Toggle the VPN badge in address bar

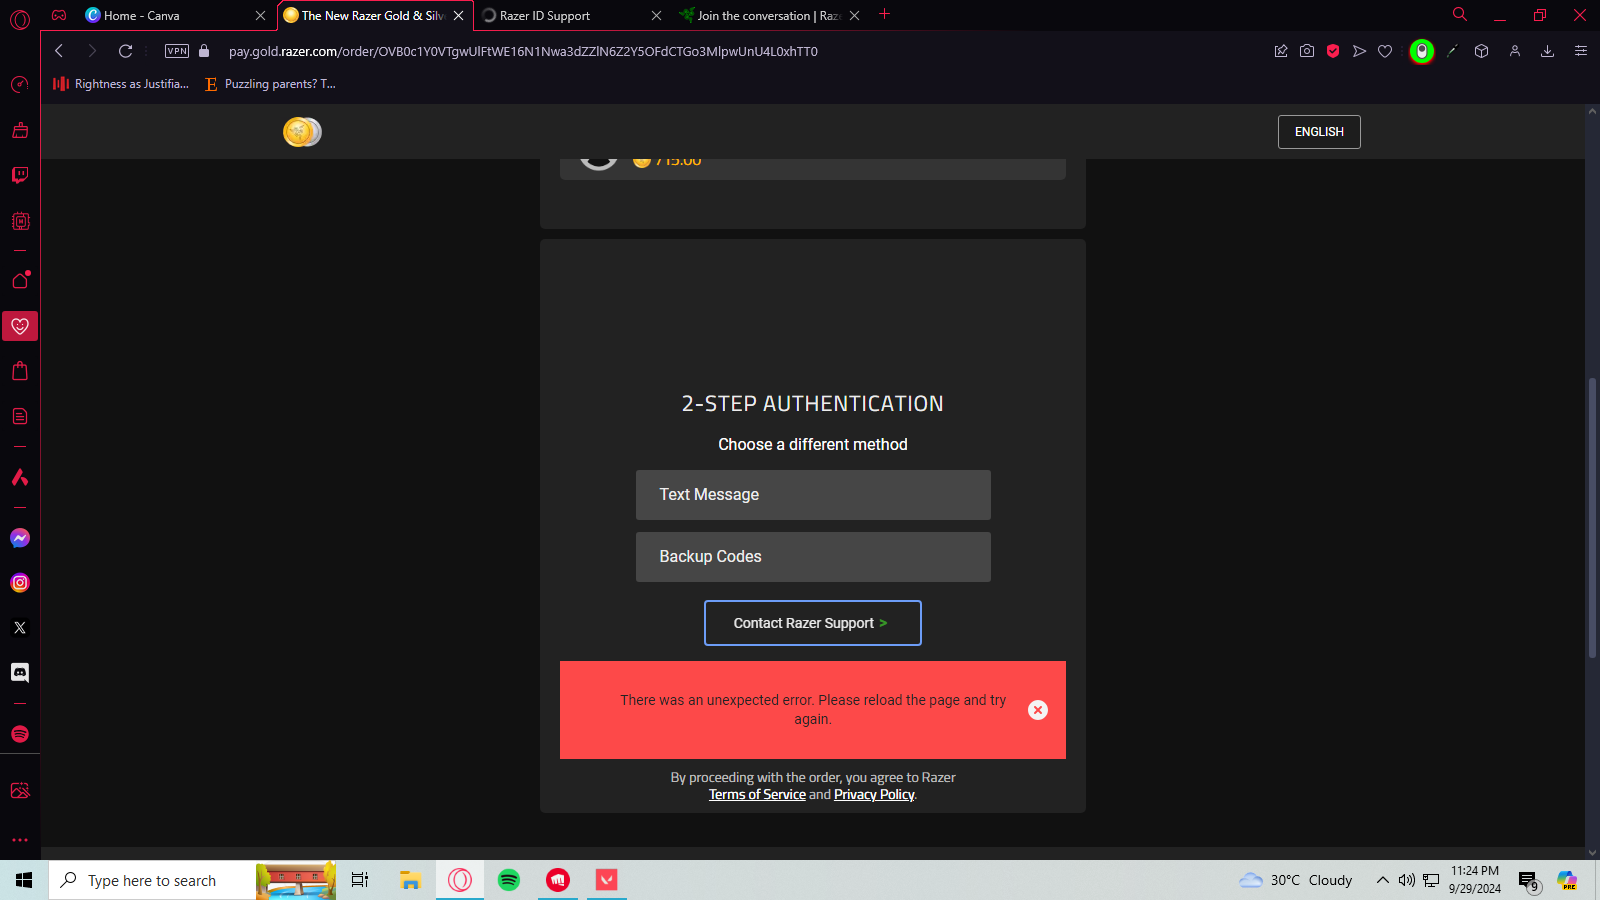pyautogui.click(x=177, y=51)
